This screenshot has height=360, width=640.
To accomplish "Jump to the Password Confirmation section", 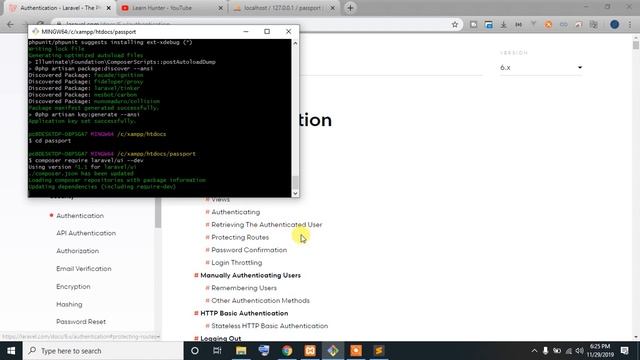I will (x=249, y=250).
